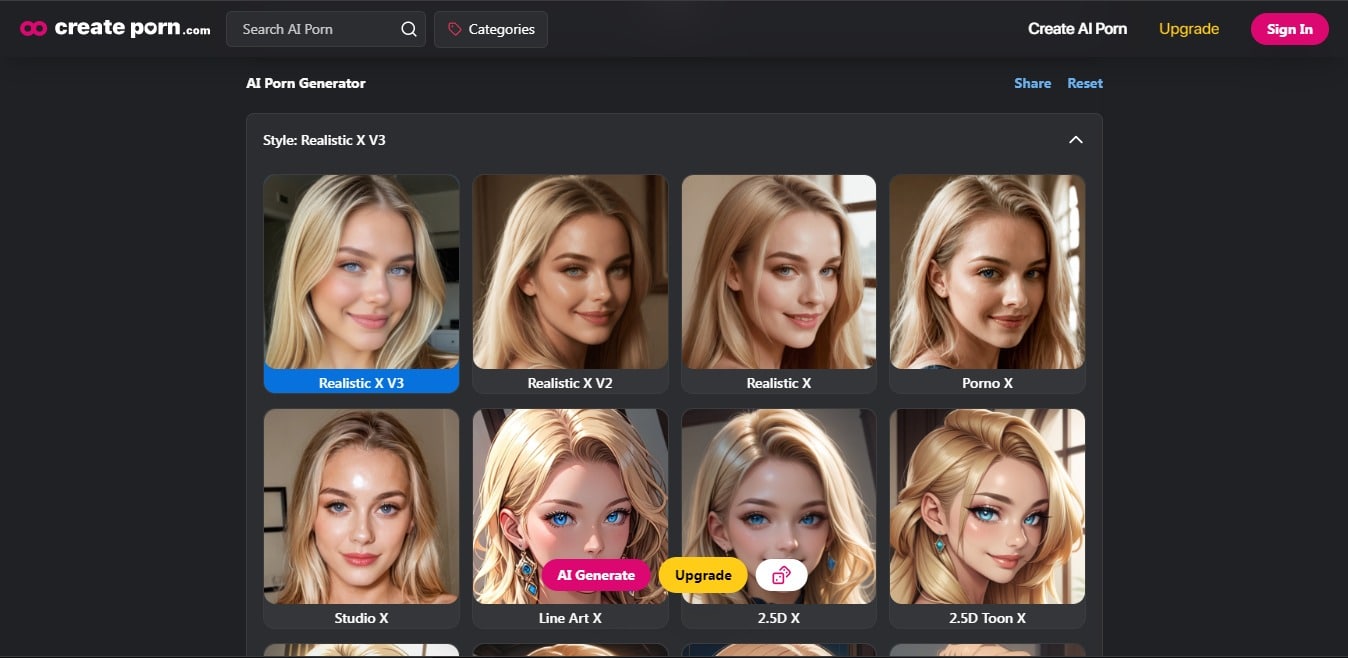Click the yellow floating Upgrade button

[x=703, y=575]
